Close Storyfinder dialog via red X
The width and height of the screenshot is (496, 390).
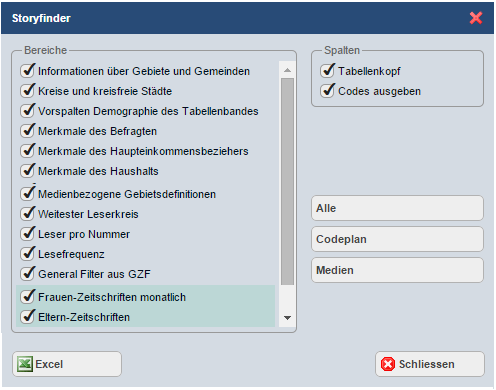[476, 18]
